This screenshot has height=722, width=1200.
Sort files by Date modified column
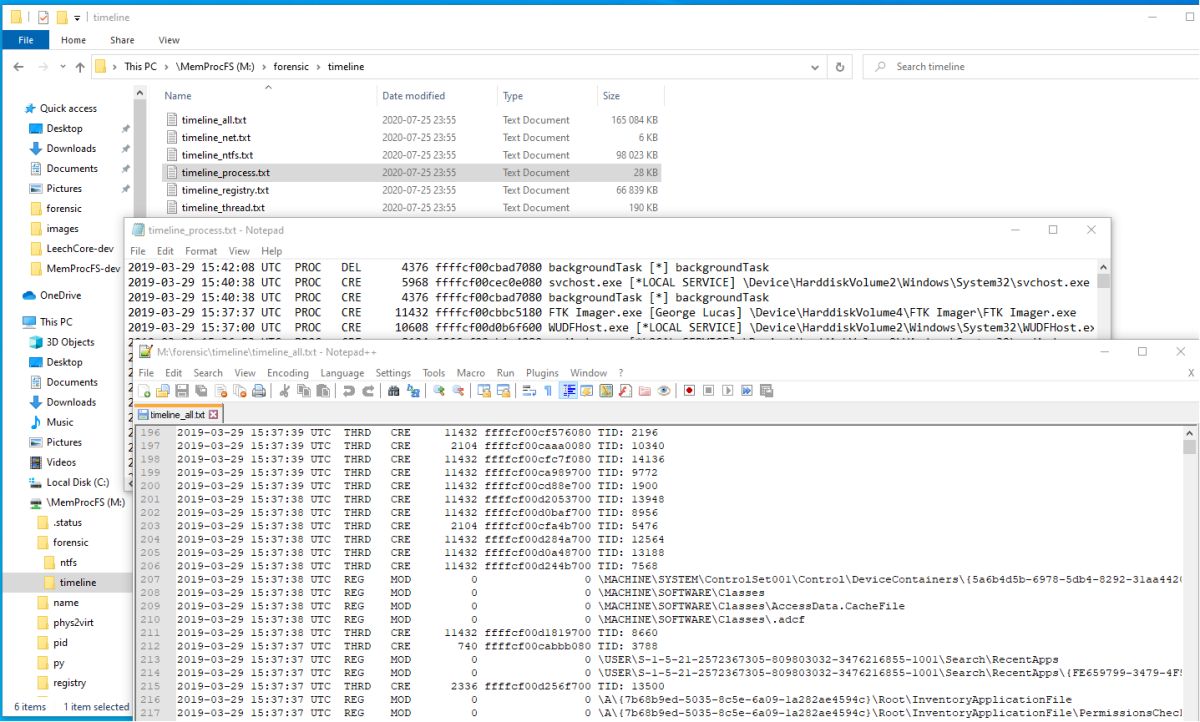pos(413,96)
